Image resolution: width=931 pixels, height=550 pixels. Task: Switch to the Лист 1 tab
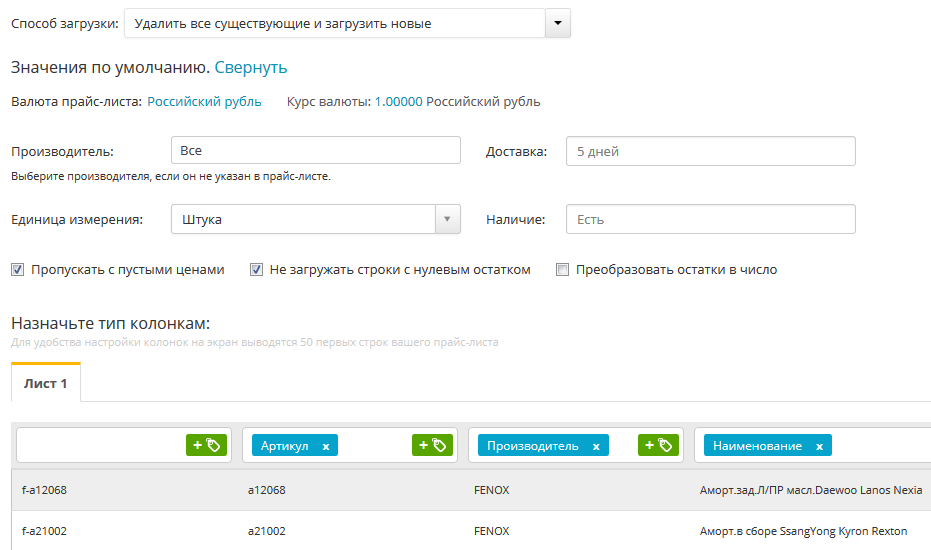click(x=46, y=384)
